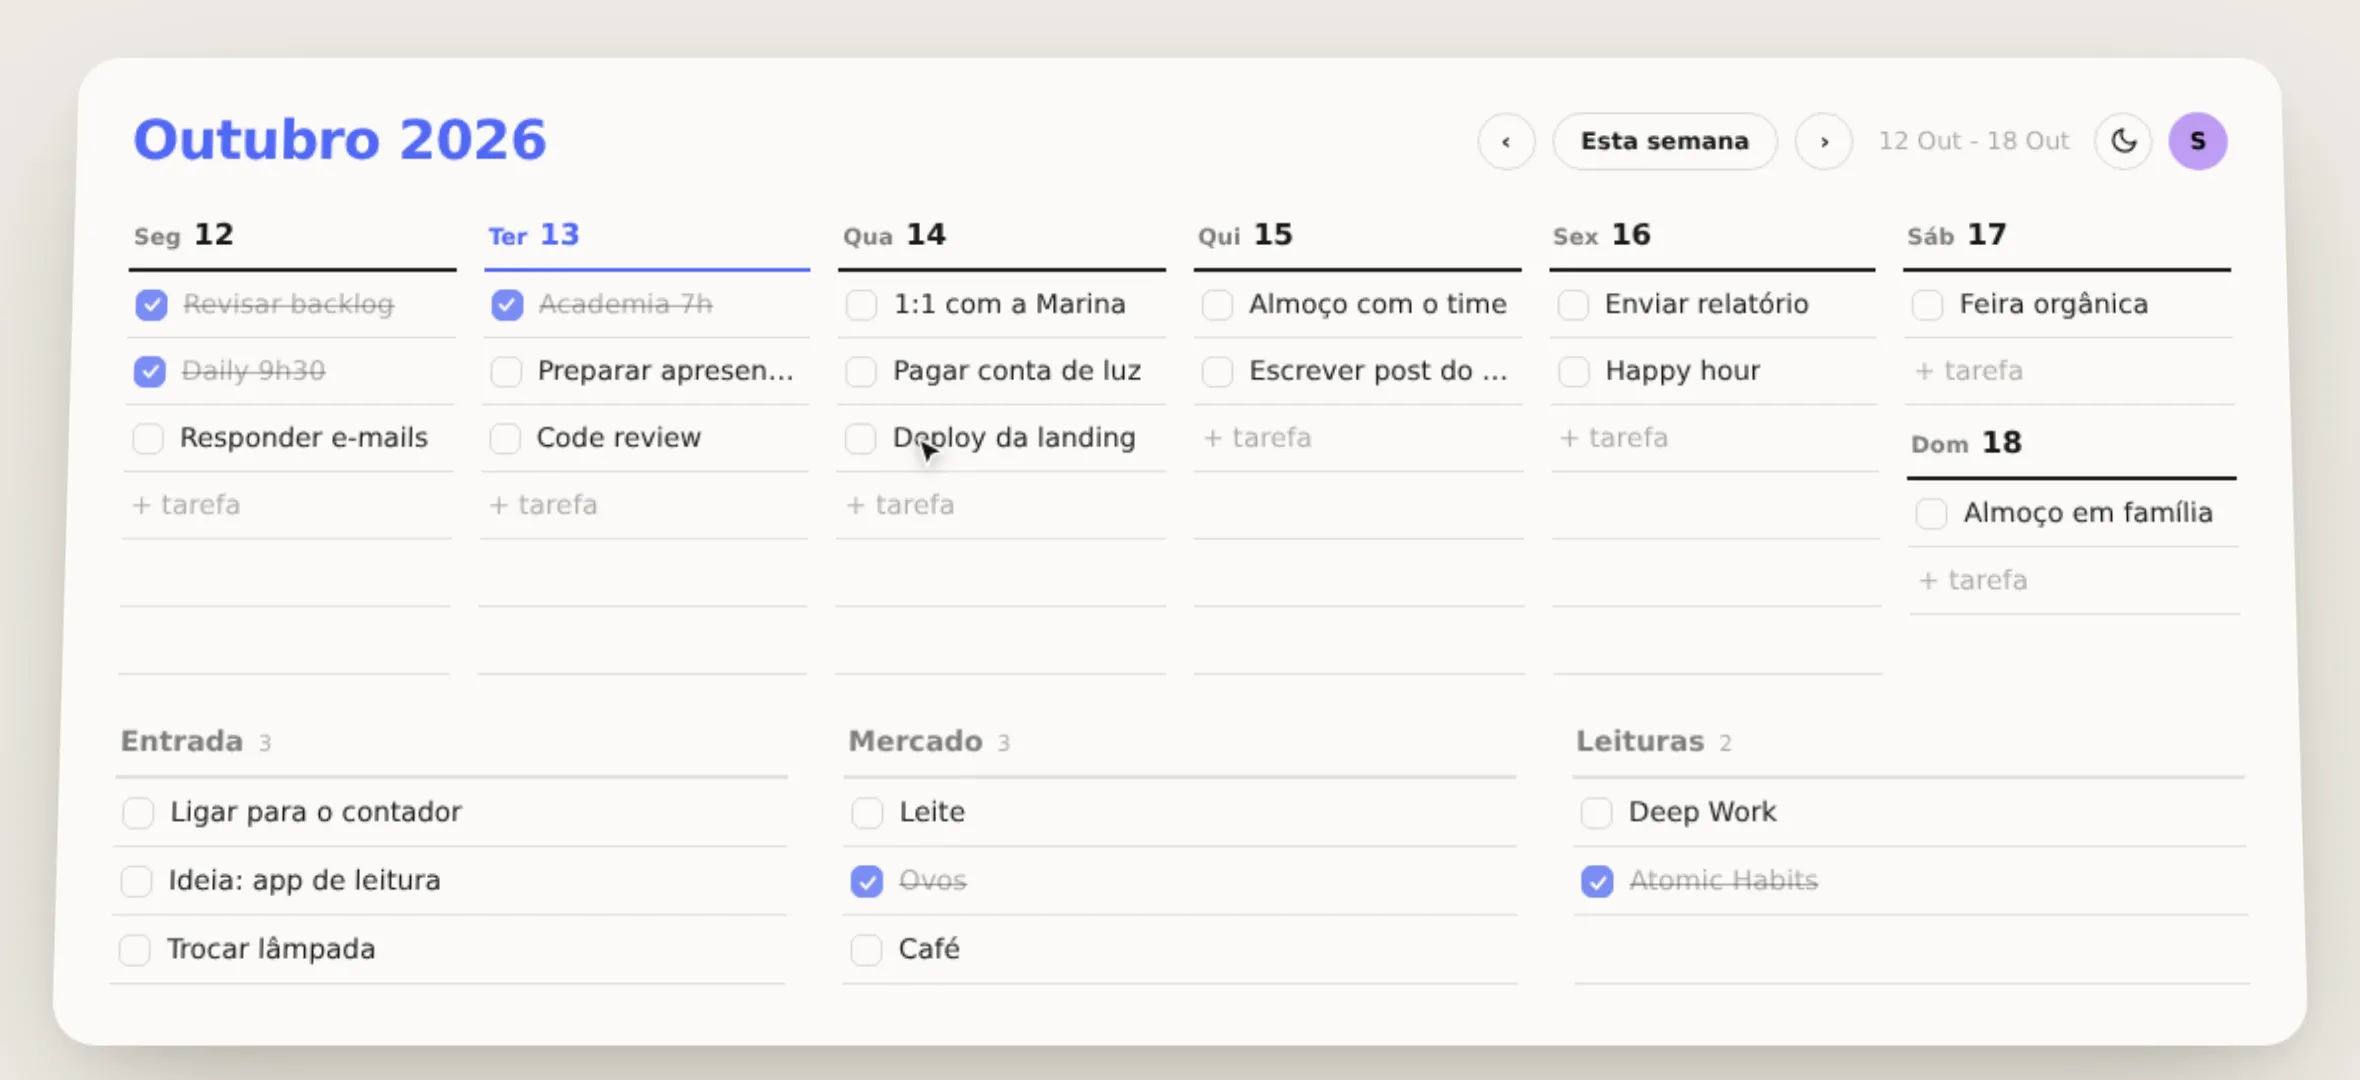2360x1080 pixels.
Task: Check Deep Work reading checkbox
Action: 1596,812
